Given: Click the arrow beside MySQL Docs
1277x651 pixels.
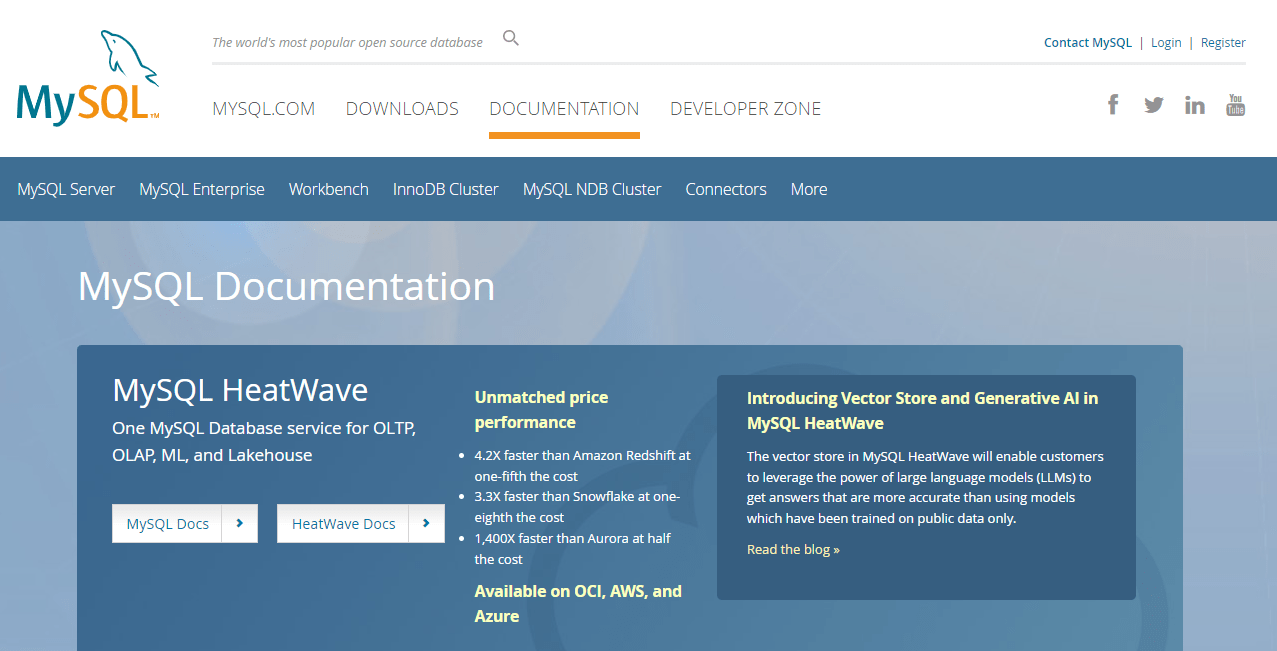Looking at the screenshot, I should (x=240, y=523).
